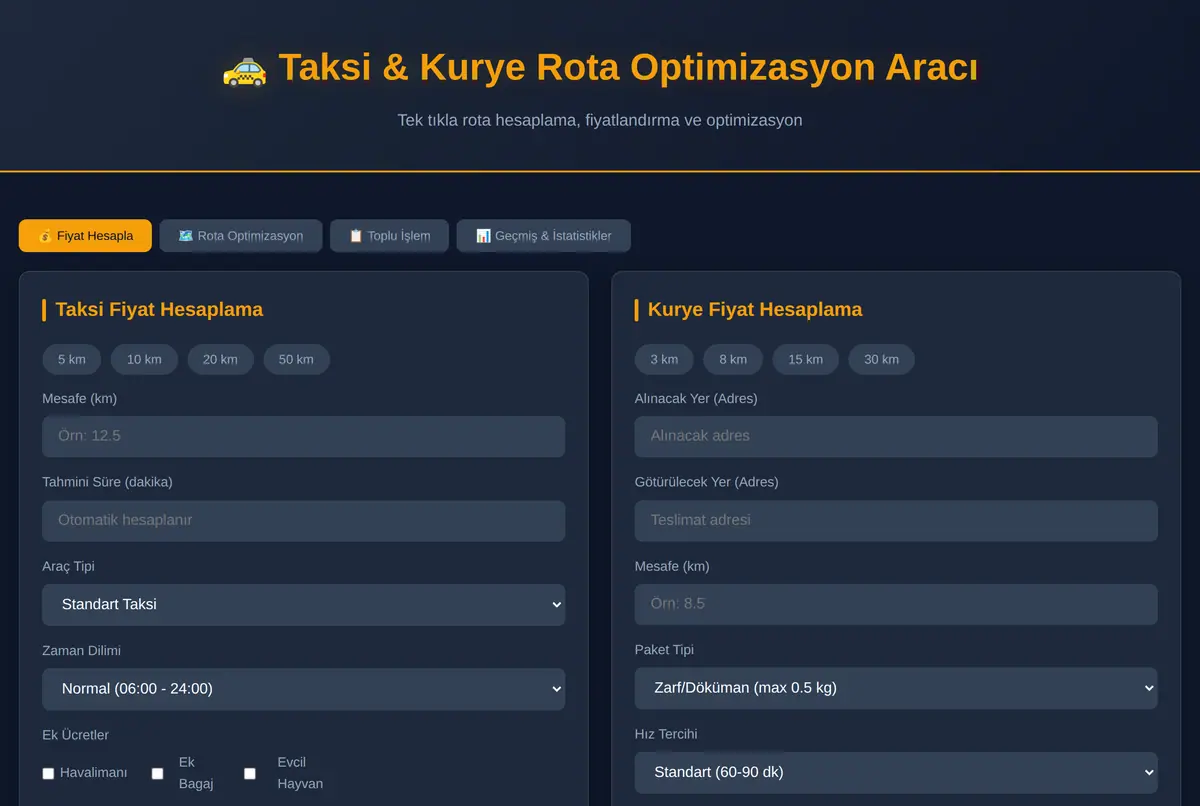Screen dimensions: 1200x806
Task: Open the Zaman Dilimi dropdown
Action: 304,689
